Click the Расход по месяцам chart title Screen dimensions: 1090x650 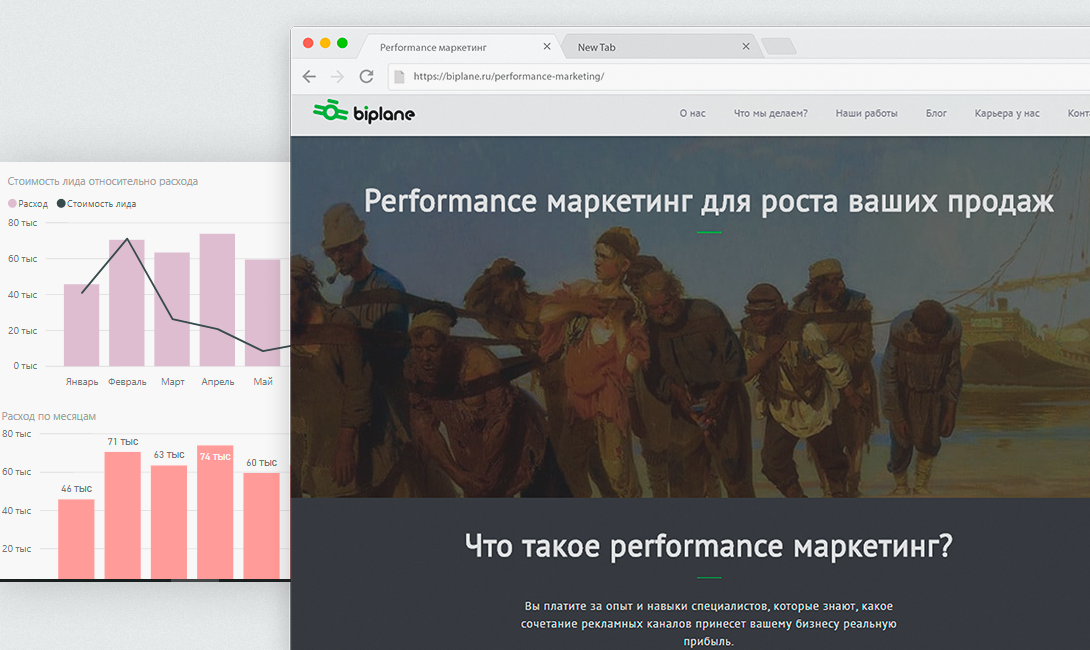point(49,416)
